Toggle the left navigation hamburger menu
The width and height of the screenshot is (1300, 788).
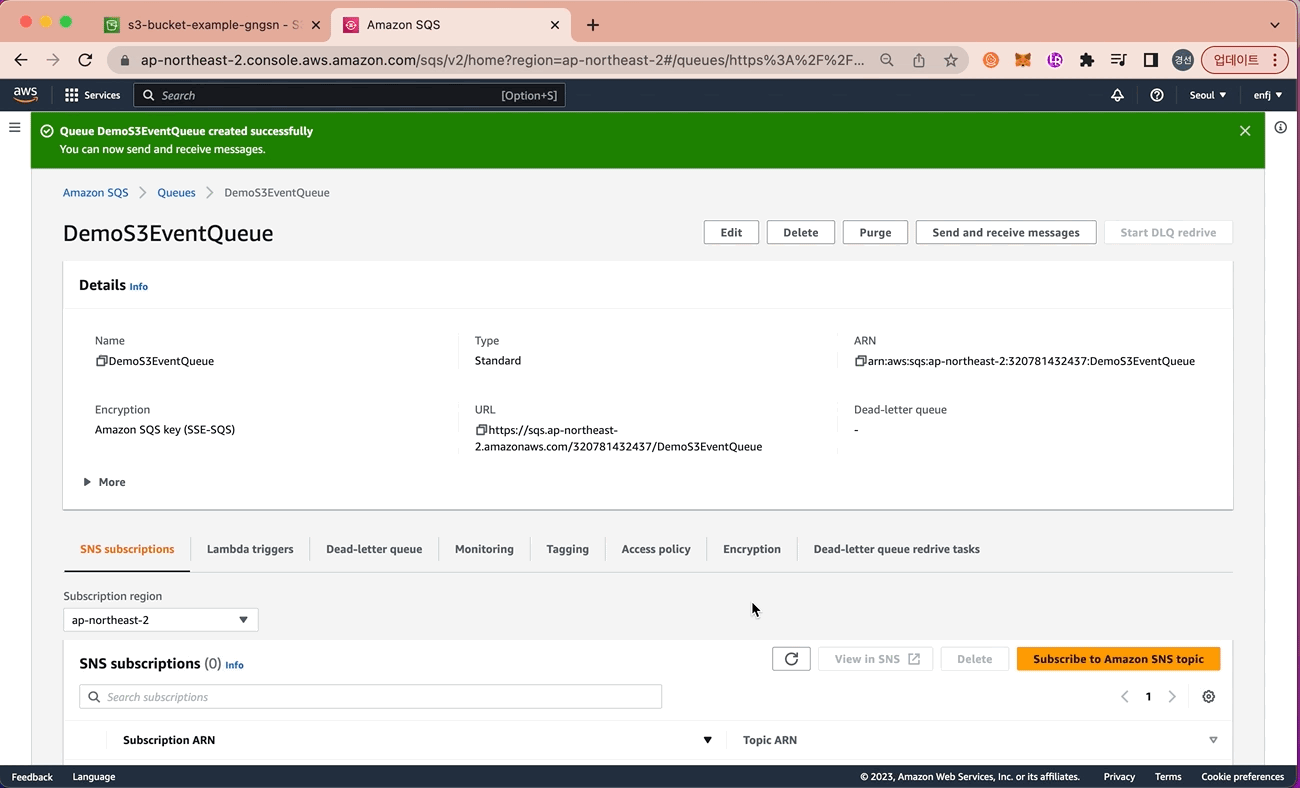pyautogui.click(x=15, y=127)
